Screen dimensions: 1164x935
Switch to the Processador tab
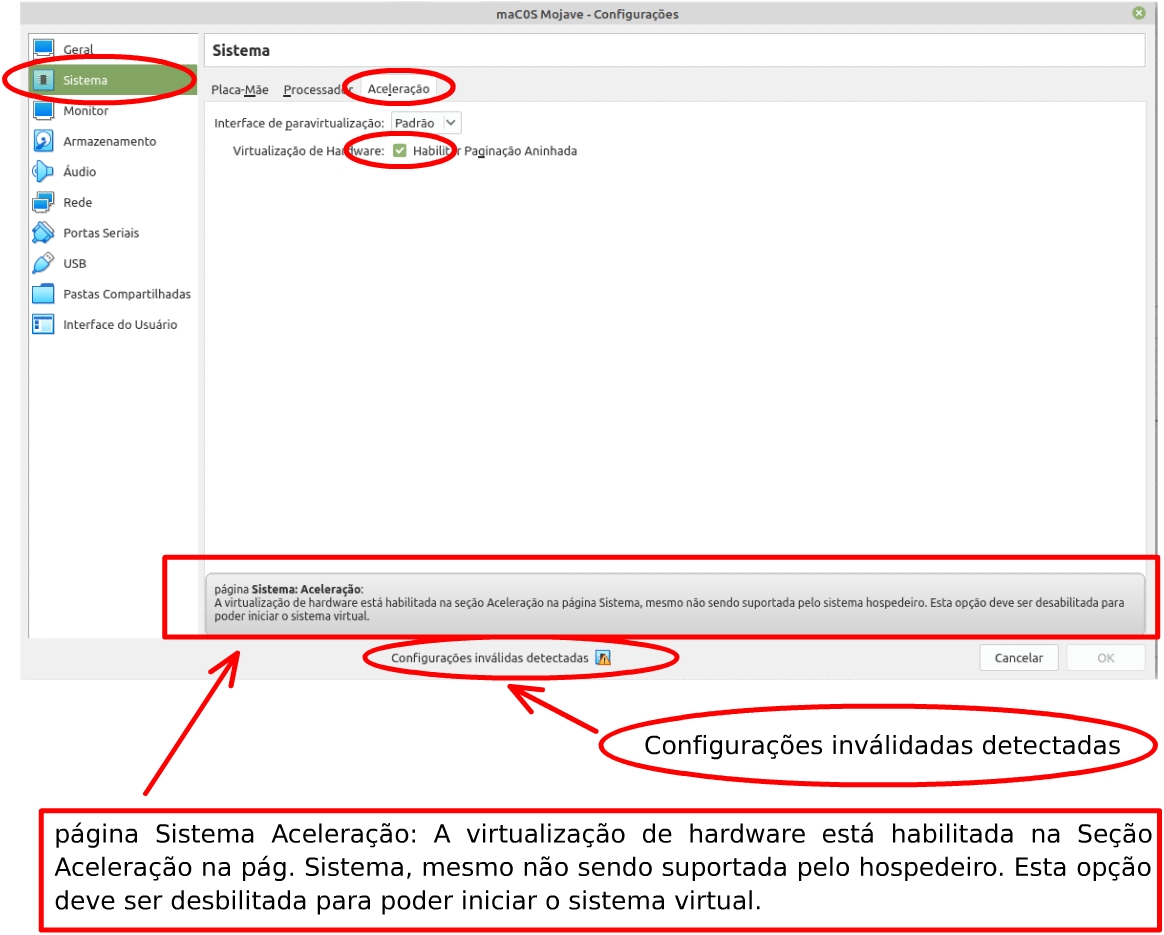tap(316, 89)
